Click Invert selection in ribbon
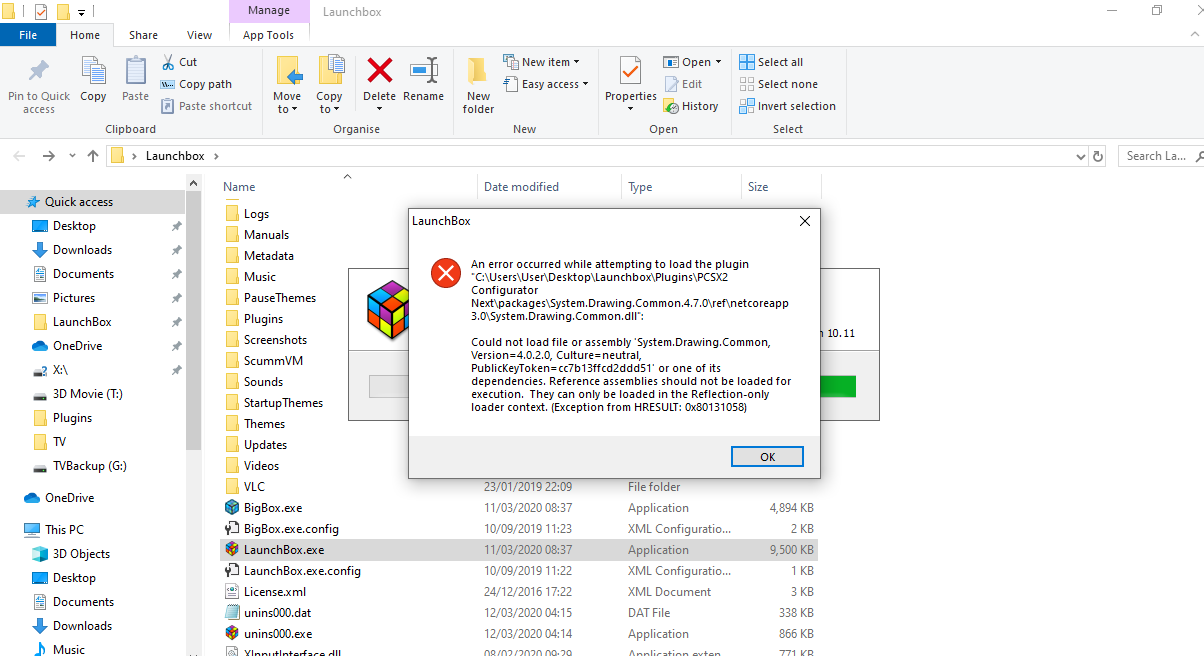Viewport: 1204px width, 656px height. 787,106
